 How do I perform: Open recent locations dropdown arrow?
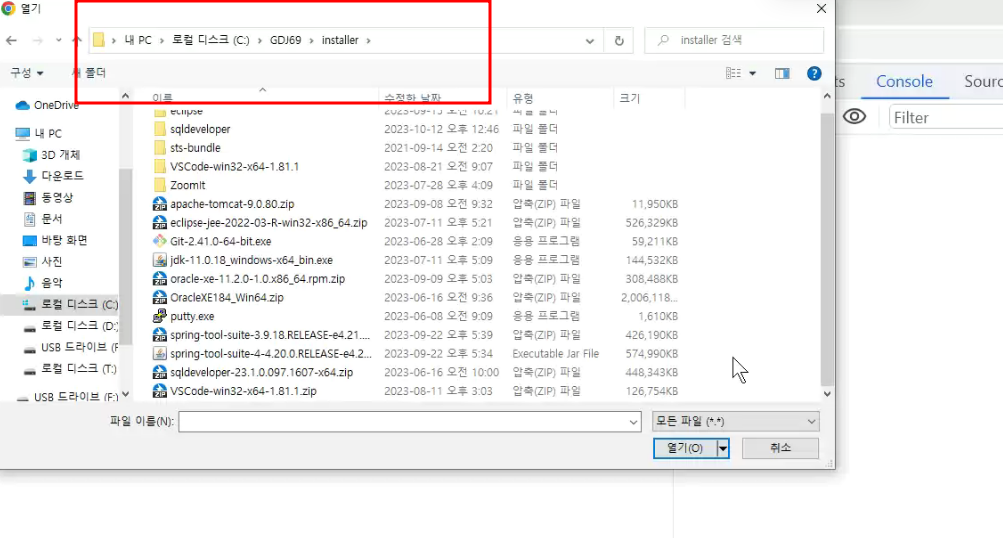pos(58,40)
